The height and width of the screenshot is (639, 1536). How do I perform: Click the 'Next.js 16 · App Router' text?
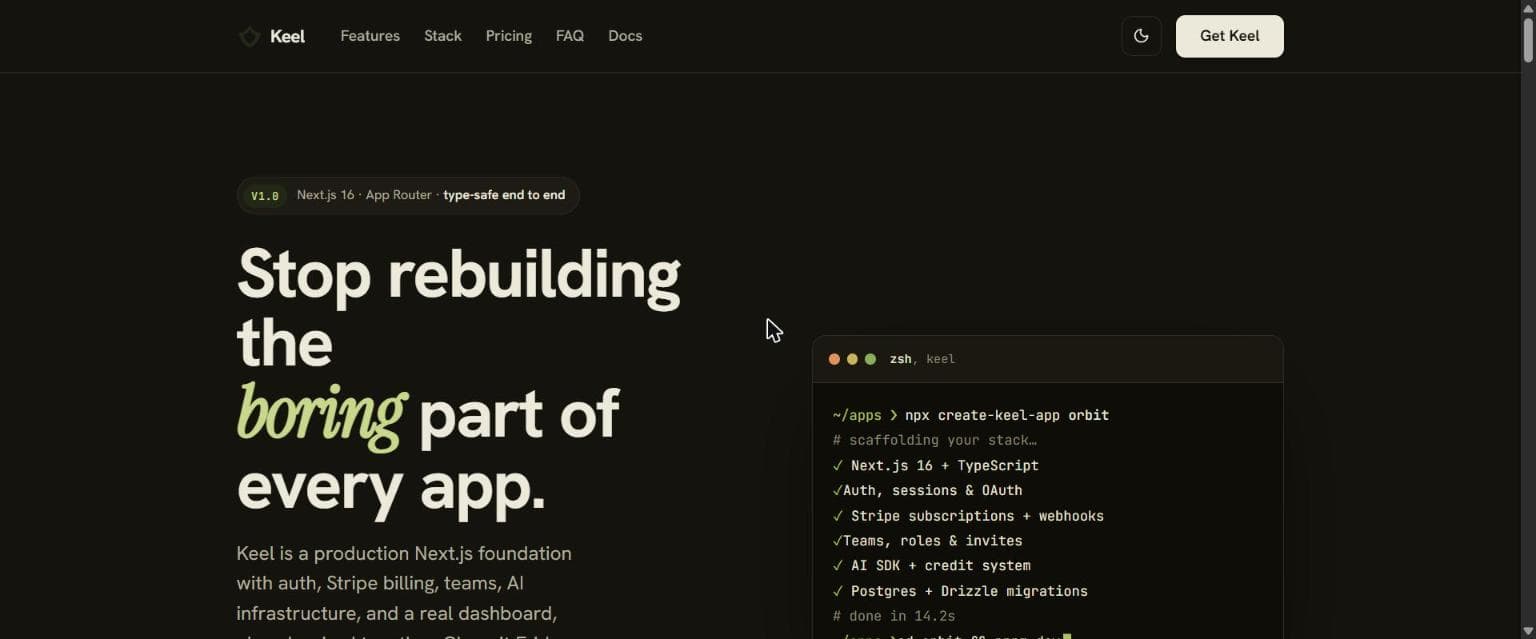[364, 195]
